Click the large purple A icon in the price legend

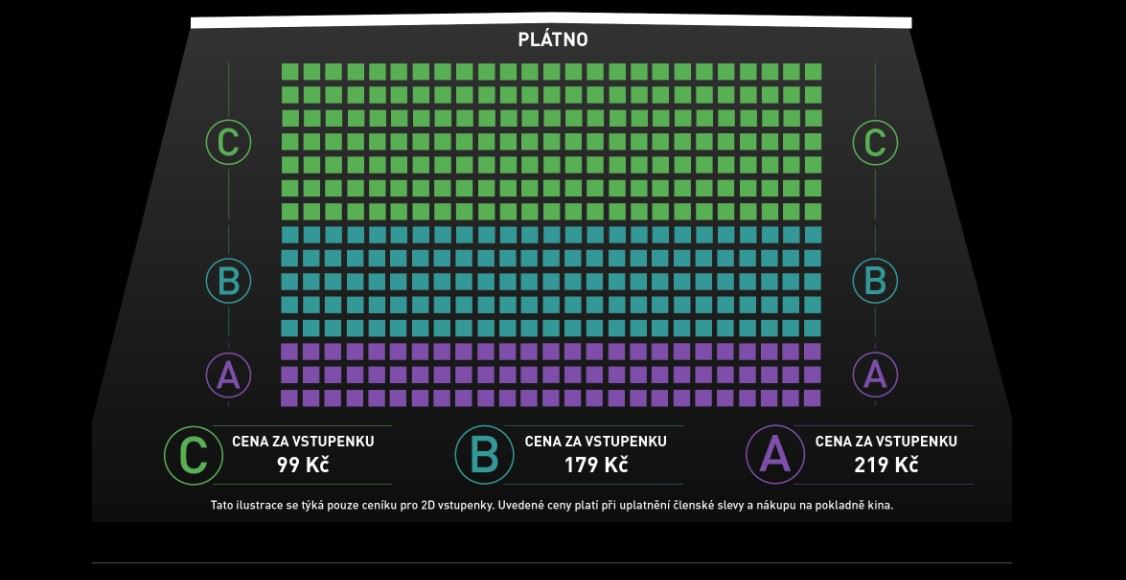pos(775,455)
